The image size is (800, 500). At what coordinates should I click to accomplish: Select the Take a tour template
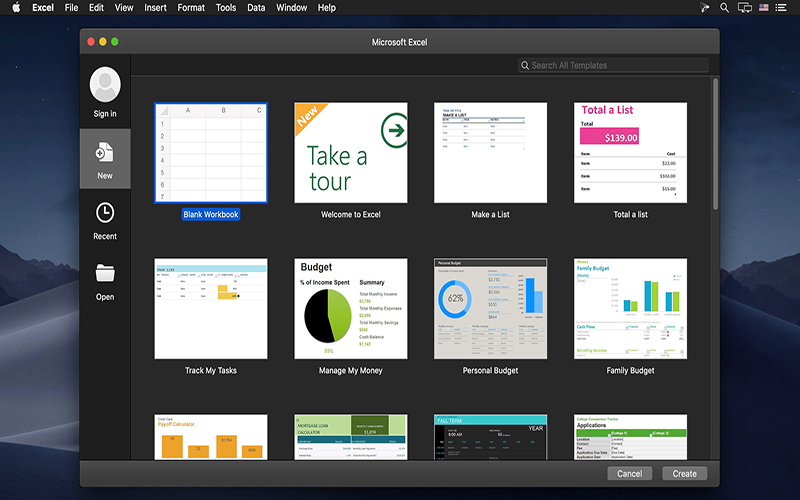351,153
